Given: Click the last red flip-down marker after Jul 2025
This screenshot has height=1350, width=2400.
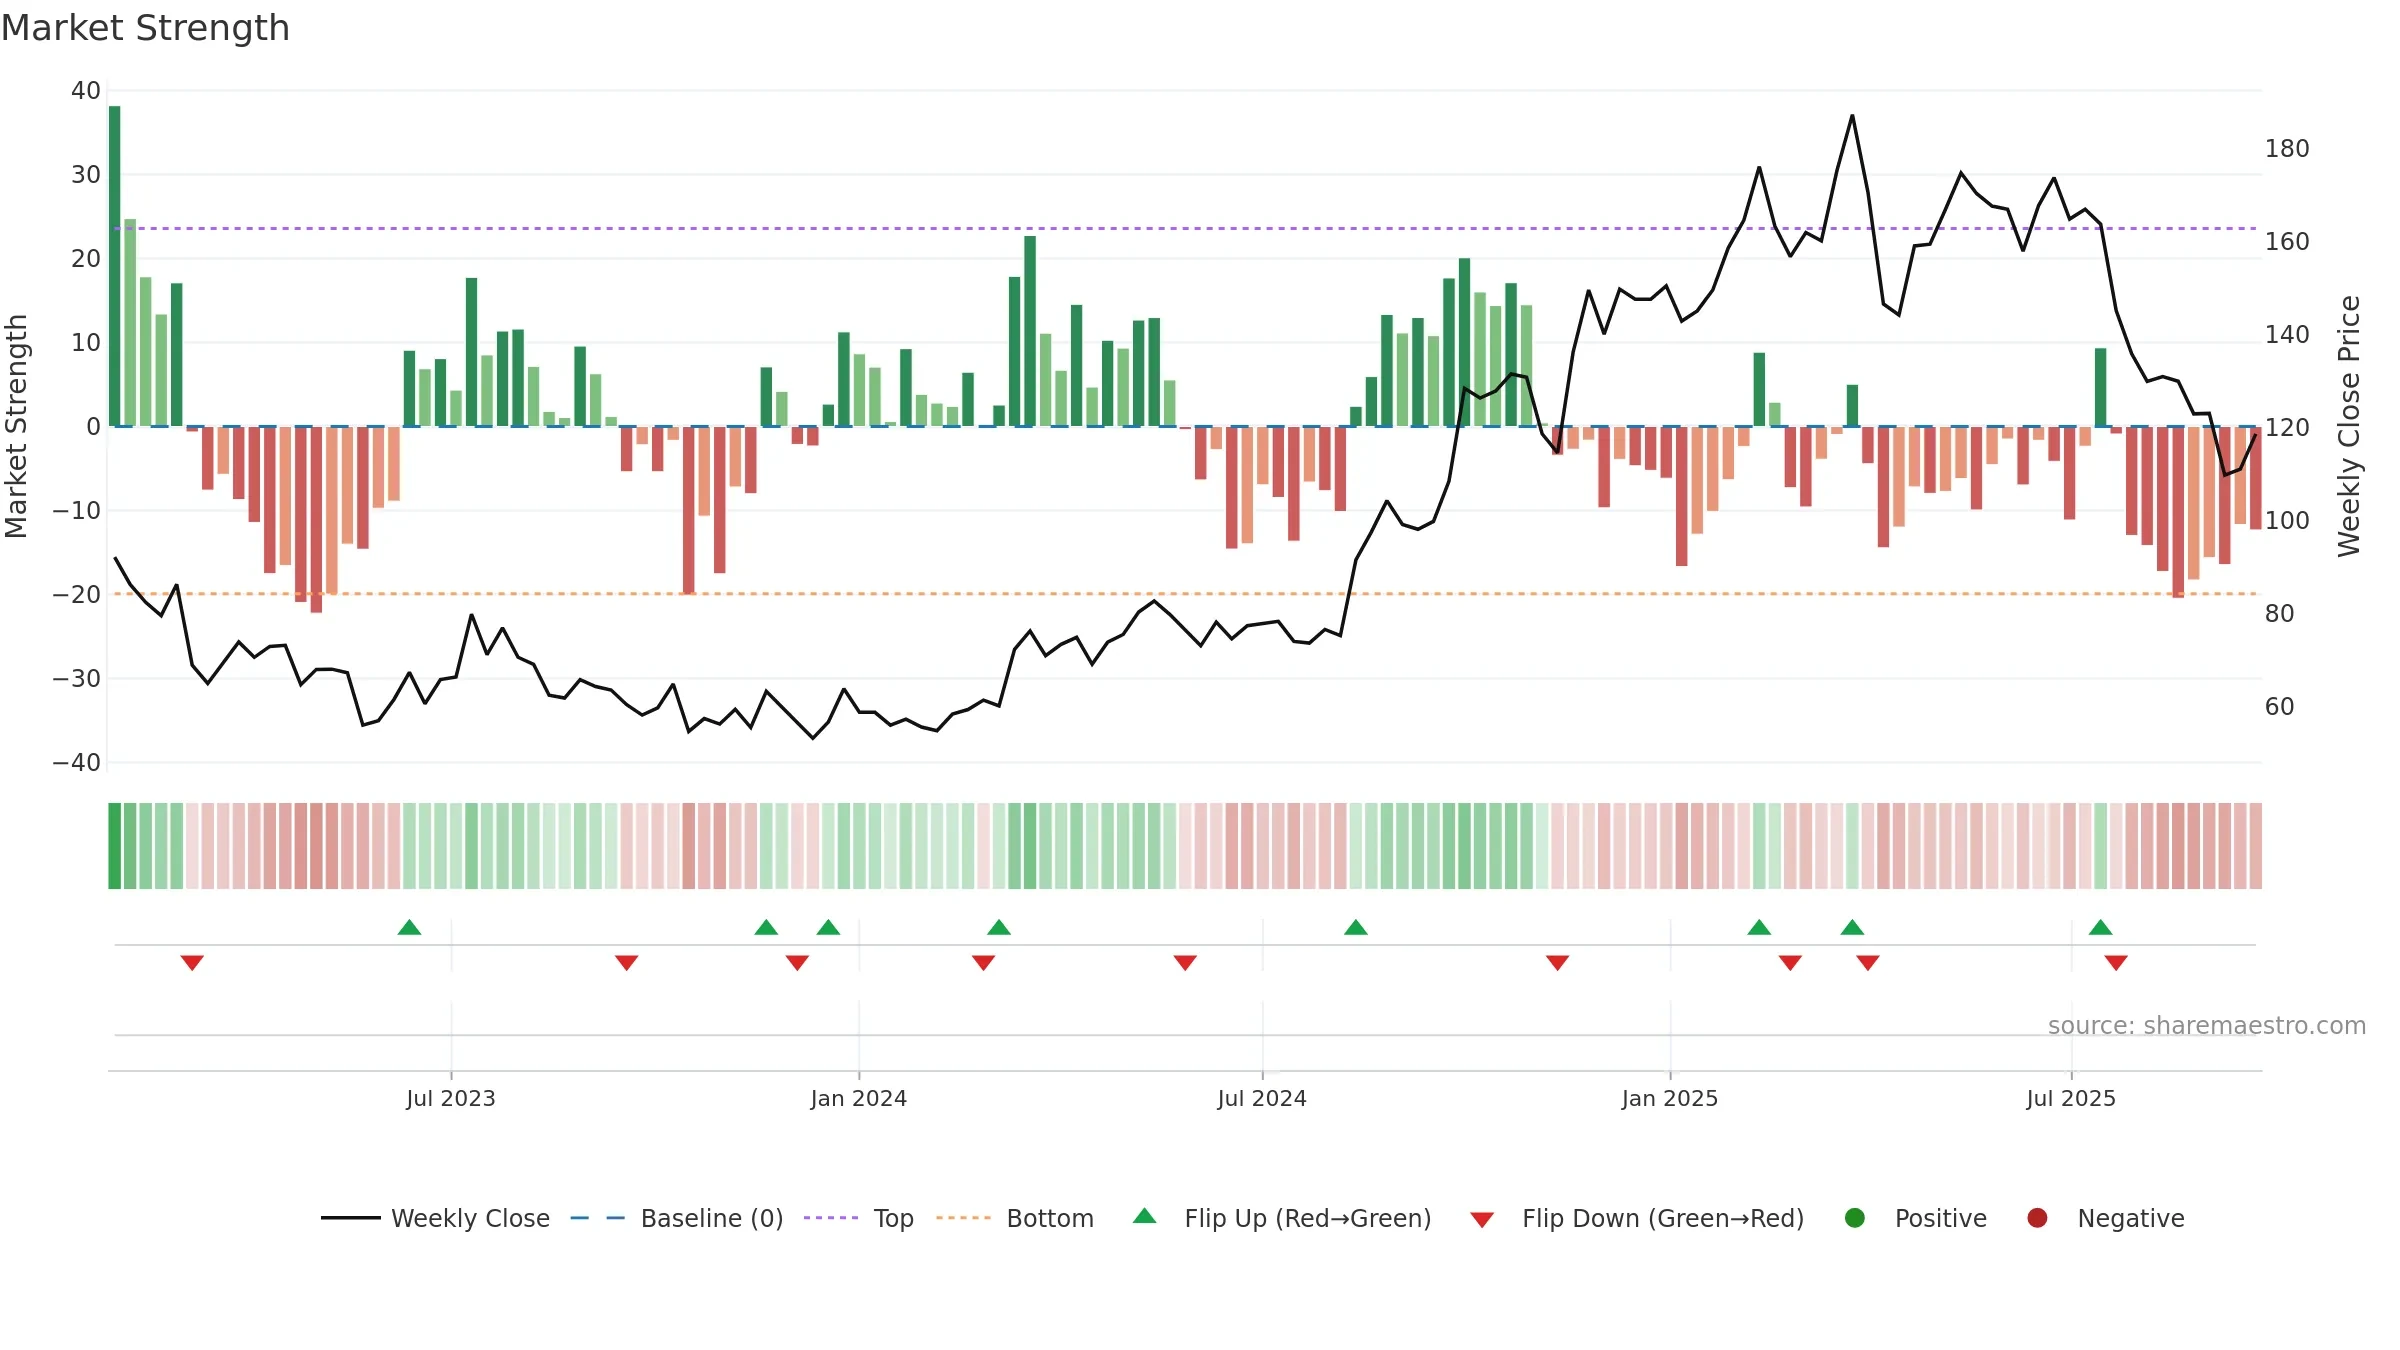Looking at the screenshot, I should (2116, 963).
